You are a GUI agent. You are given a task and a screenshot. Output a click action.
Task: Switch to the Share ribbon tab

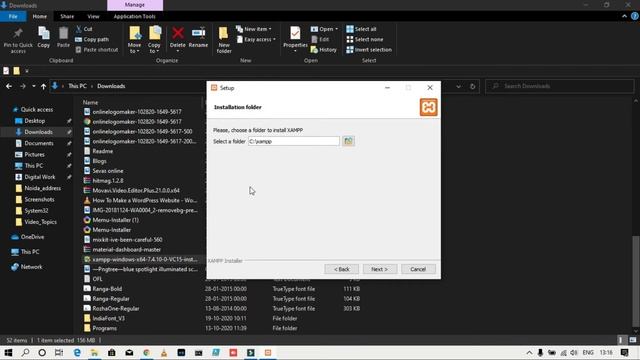pos(67,16)
